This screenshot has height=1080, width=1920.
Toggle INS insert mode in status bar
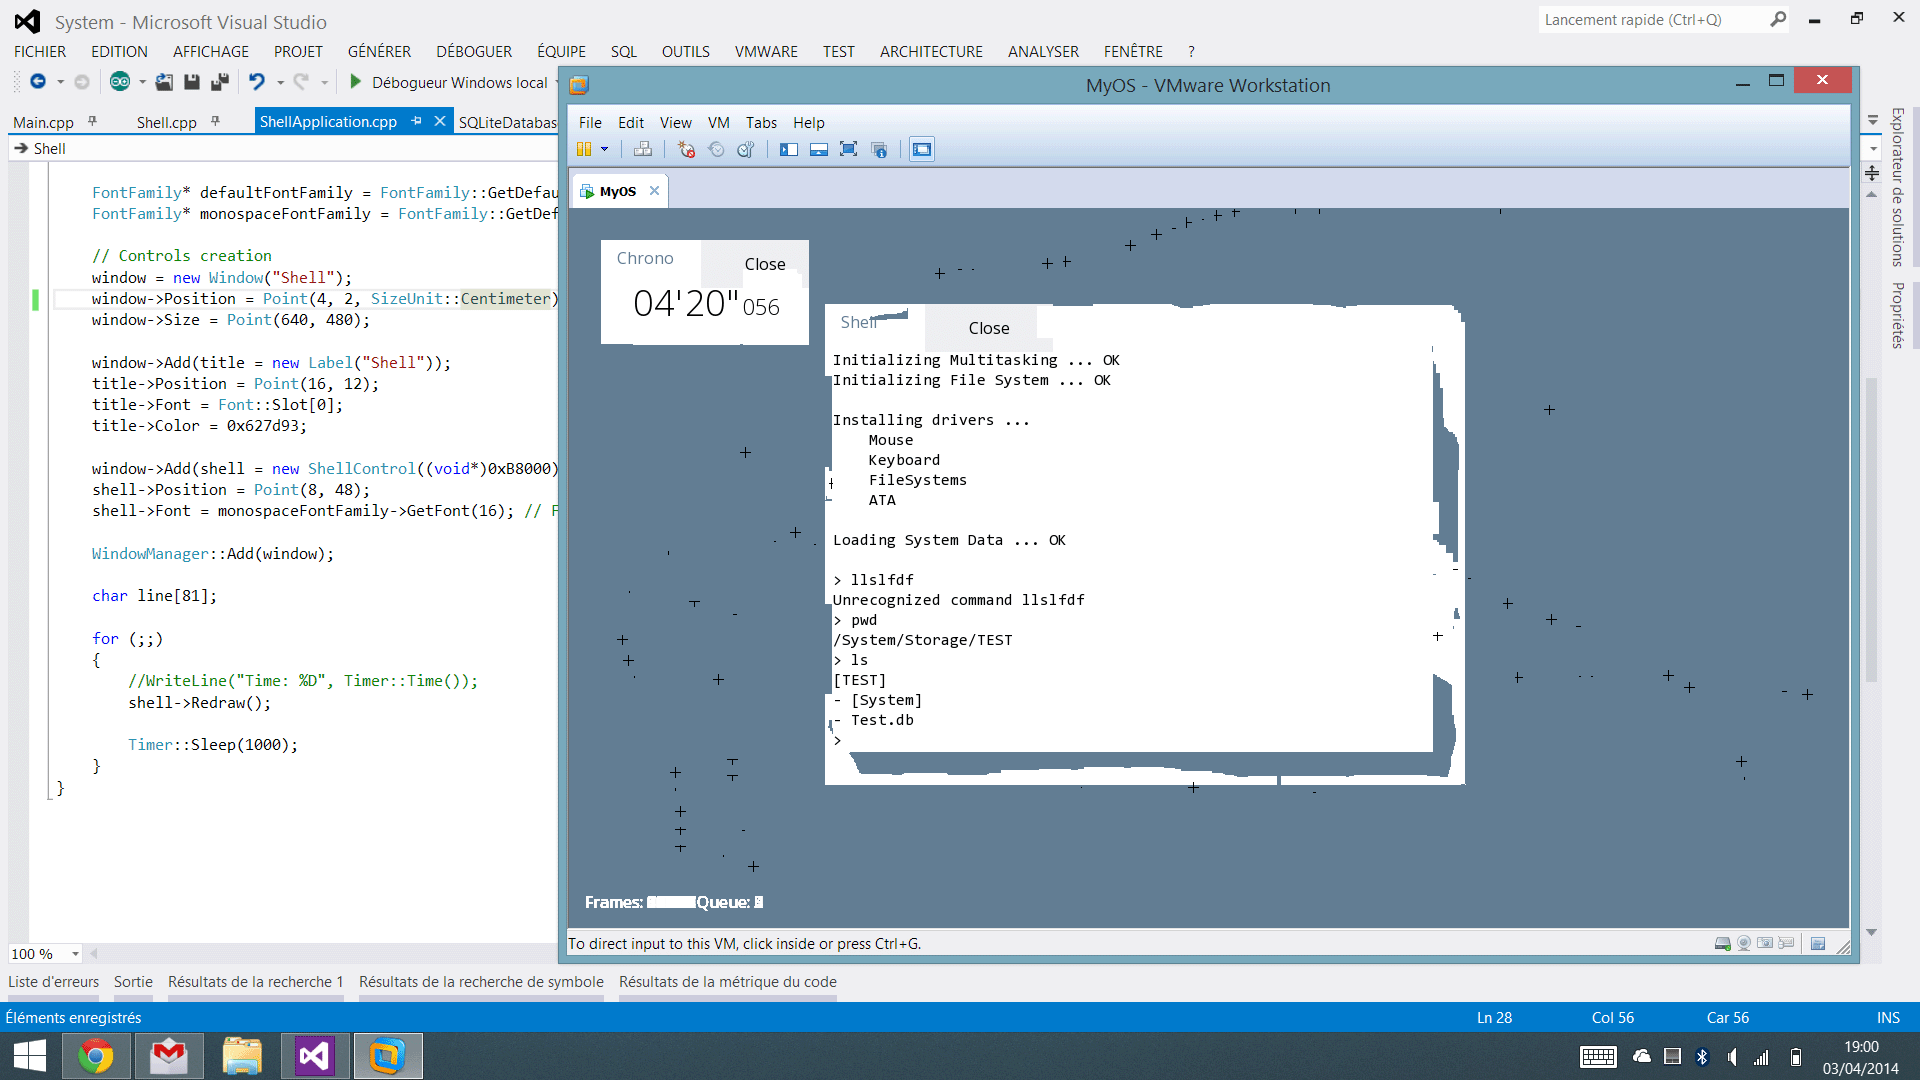(1888, 1017)
